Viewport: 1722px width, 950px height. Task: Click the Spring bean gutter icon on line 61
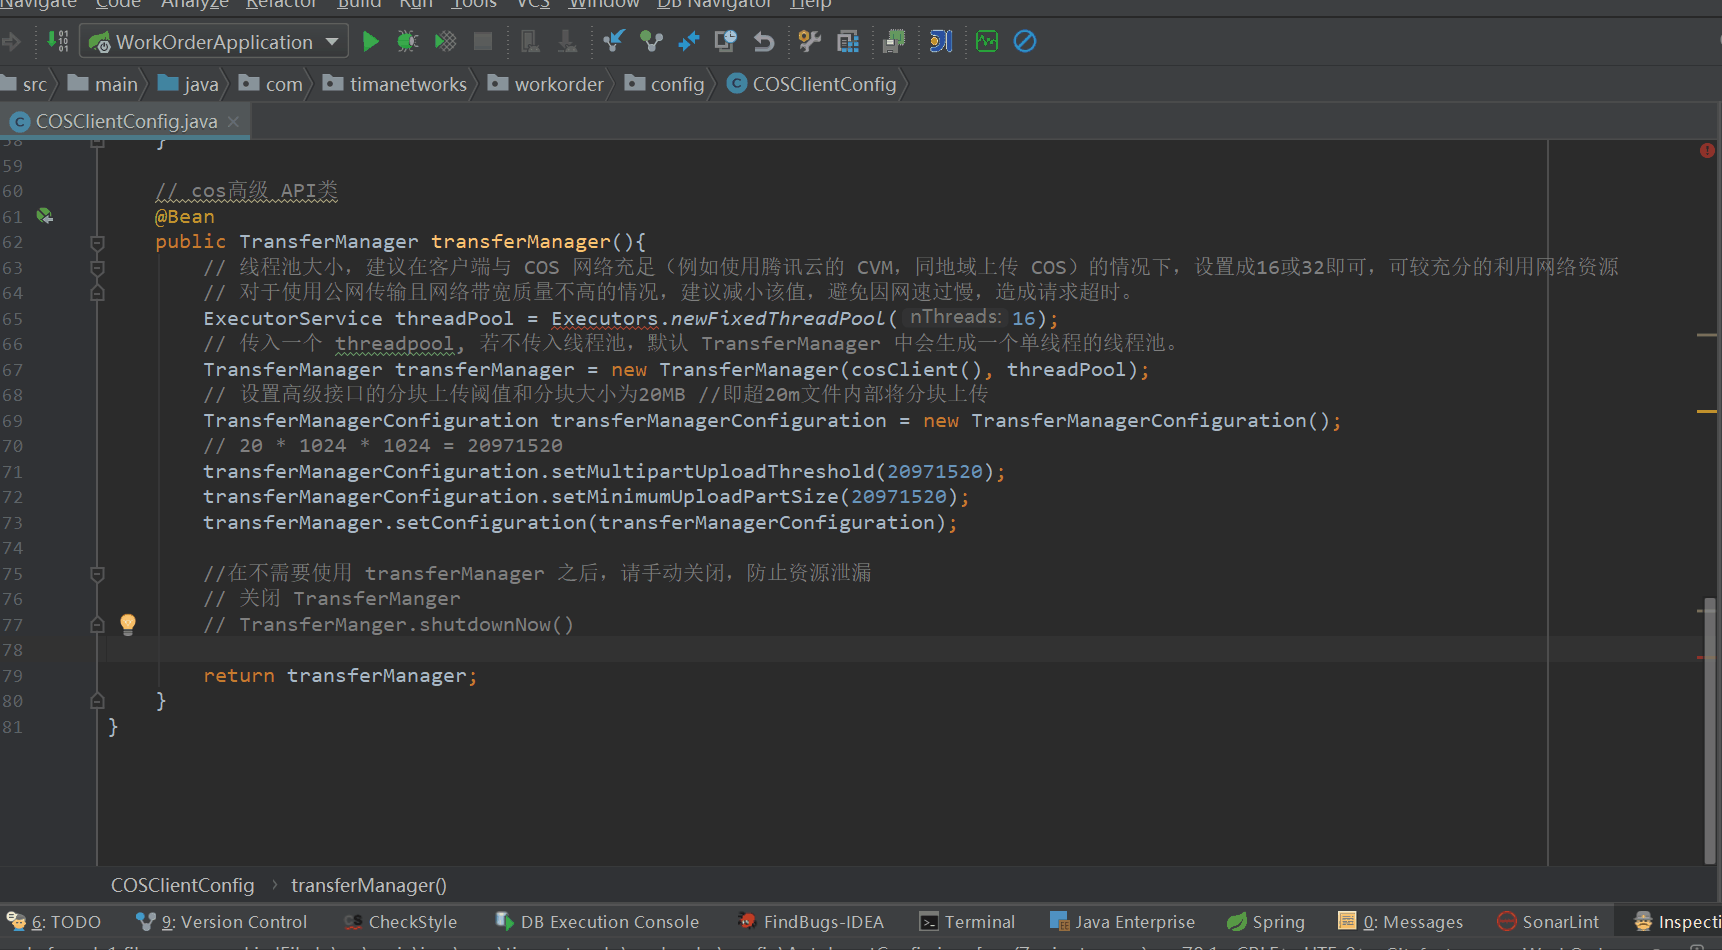click(44, 216)
